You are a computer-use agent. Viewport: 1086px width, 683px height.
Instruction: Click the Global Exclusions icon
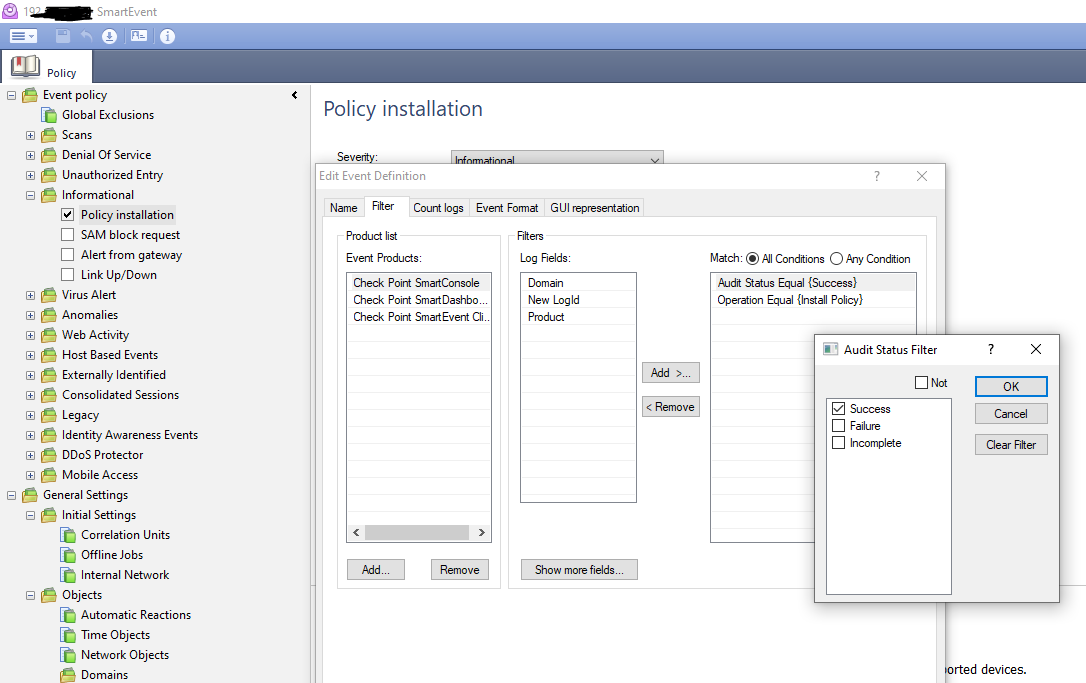click(50, 115)
